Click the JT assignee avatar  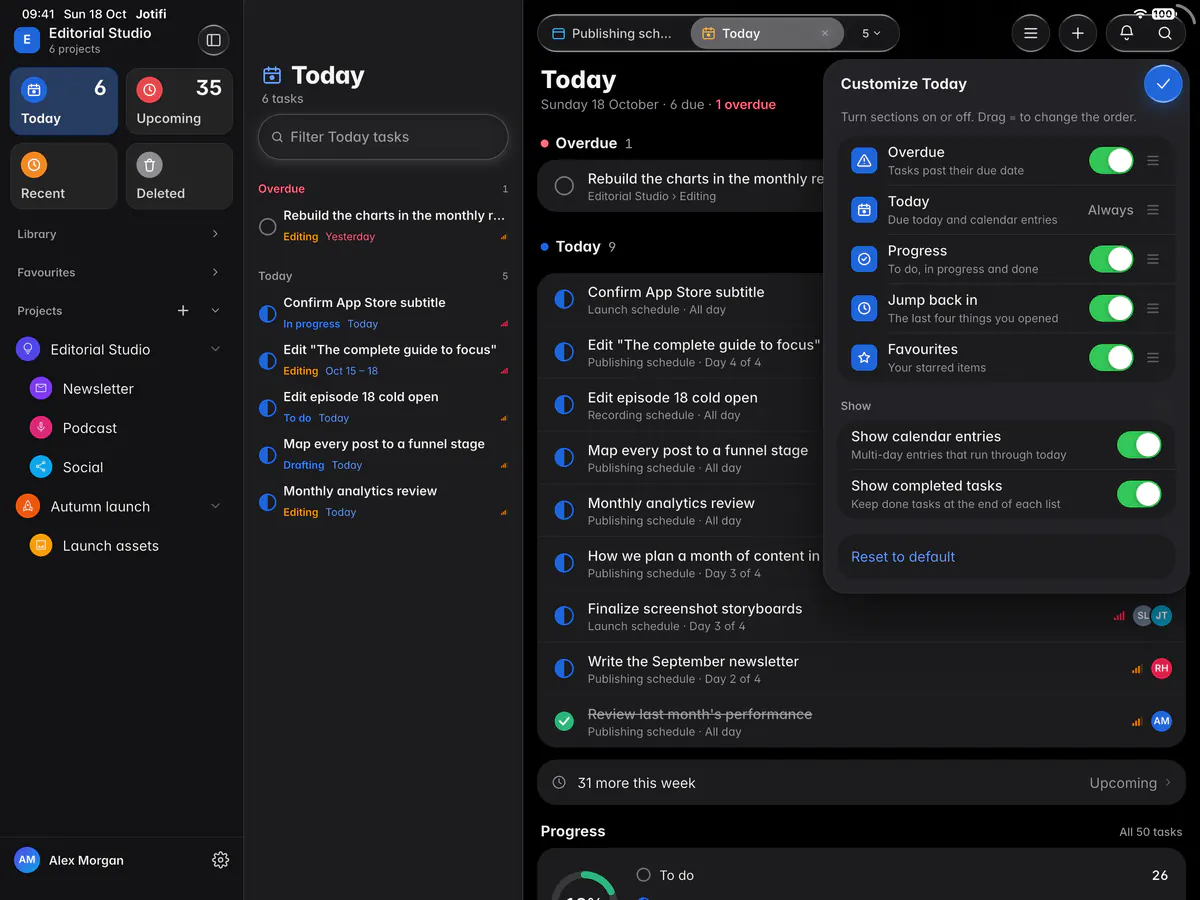[1161, 616]
